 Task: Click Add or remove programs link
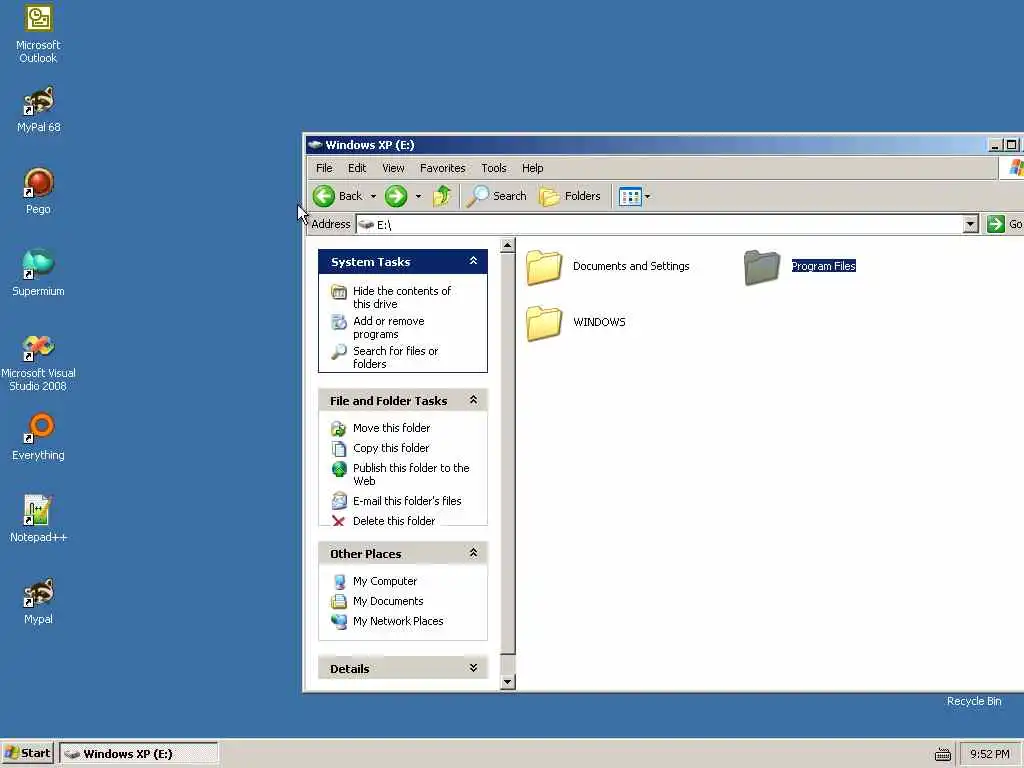pyautogui.click(x=389, y=327)
